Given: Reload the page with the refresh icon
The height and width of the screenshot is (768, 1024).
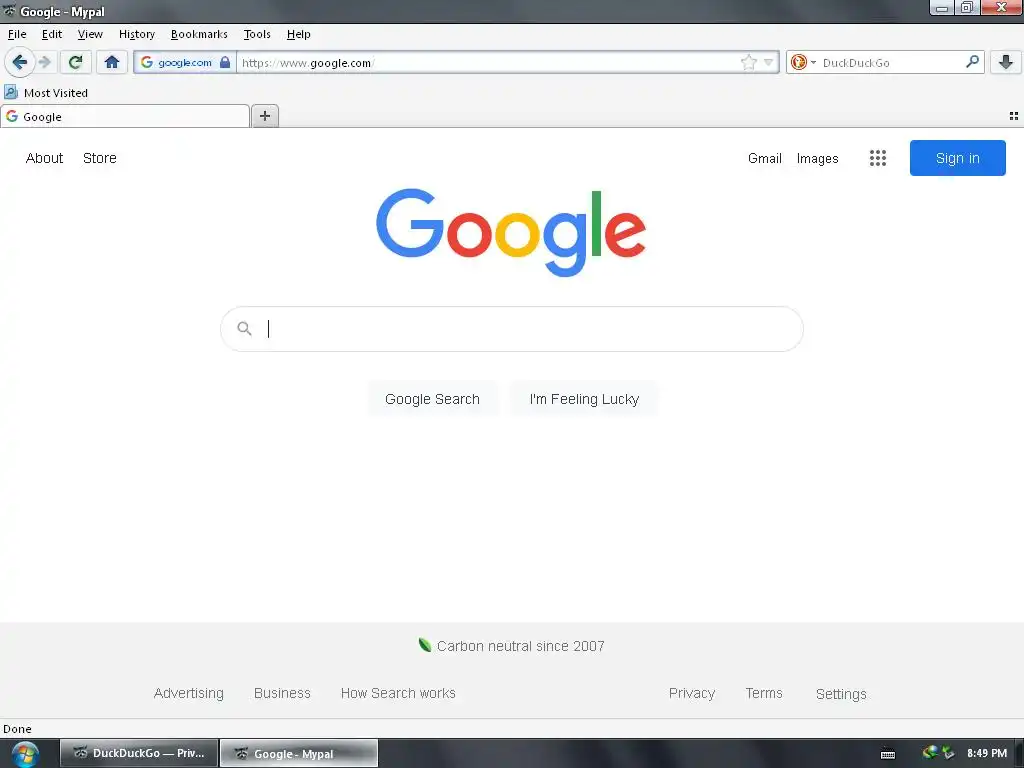Looking at the screenshot, I should click(76, 63).
